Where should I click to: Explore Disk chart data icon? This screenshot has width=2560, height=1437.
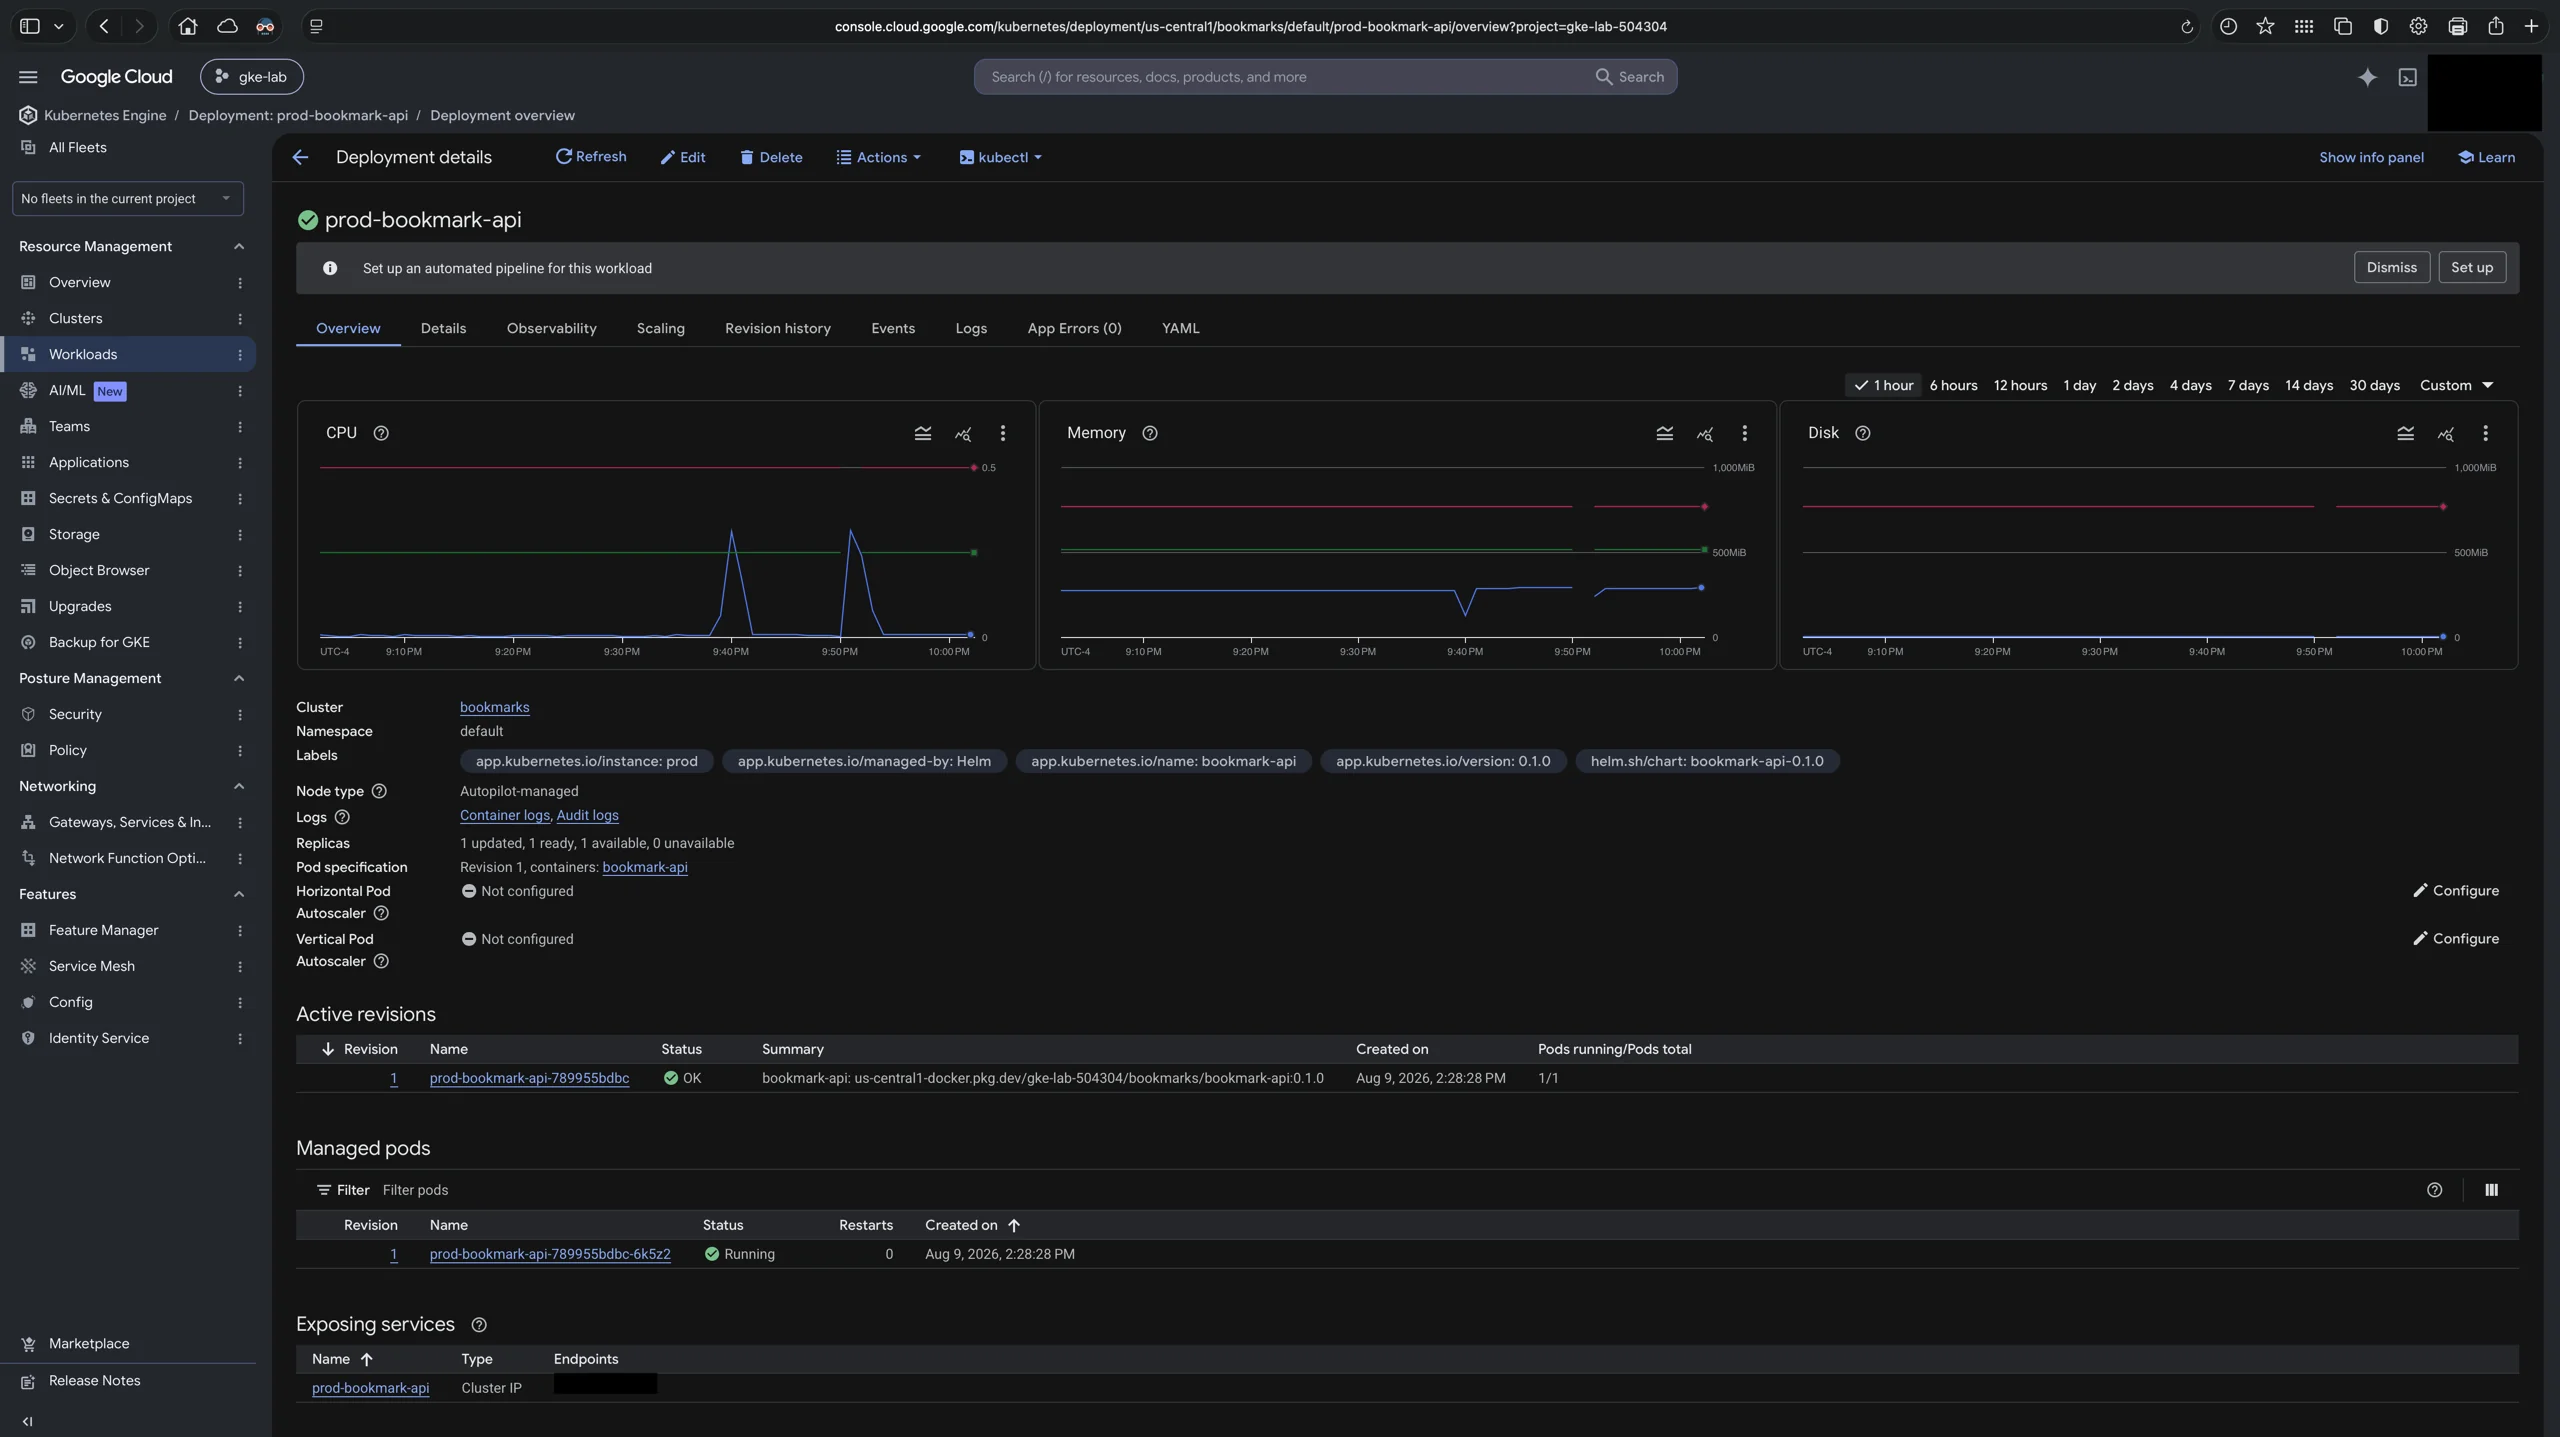2445,433
